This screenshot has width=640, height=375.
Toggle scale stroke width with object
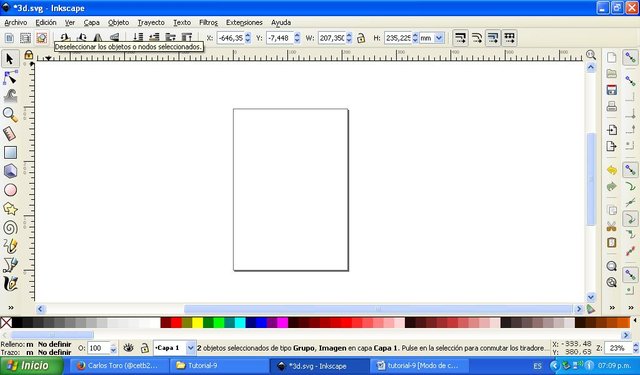pos(460,38)
